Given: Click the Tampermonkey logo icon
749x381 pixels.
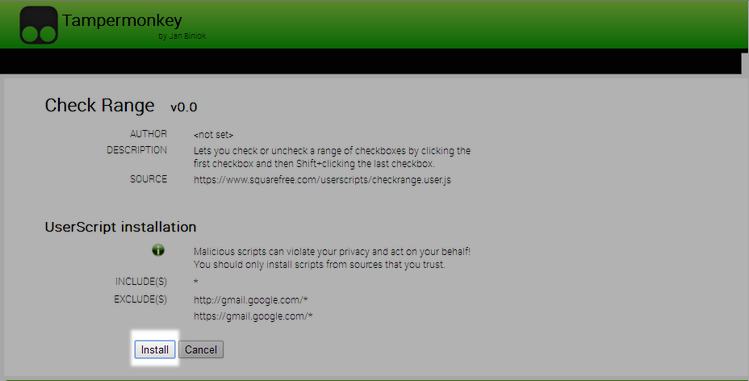Looking at the screenshot, I should 39,25.
